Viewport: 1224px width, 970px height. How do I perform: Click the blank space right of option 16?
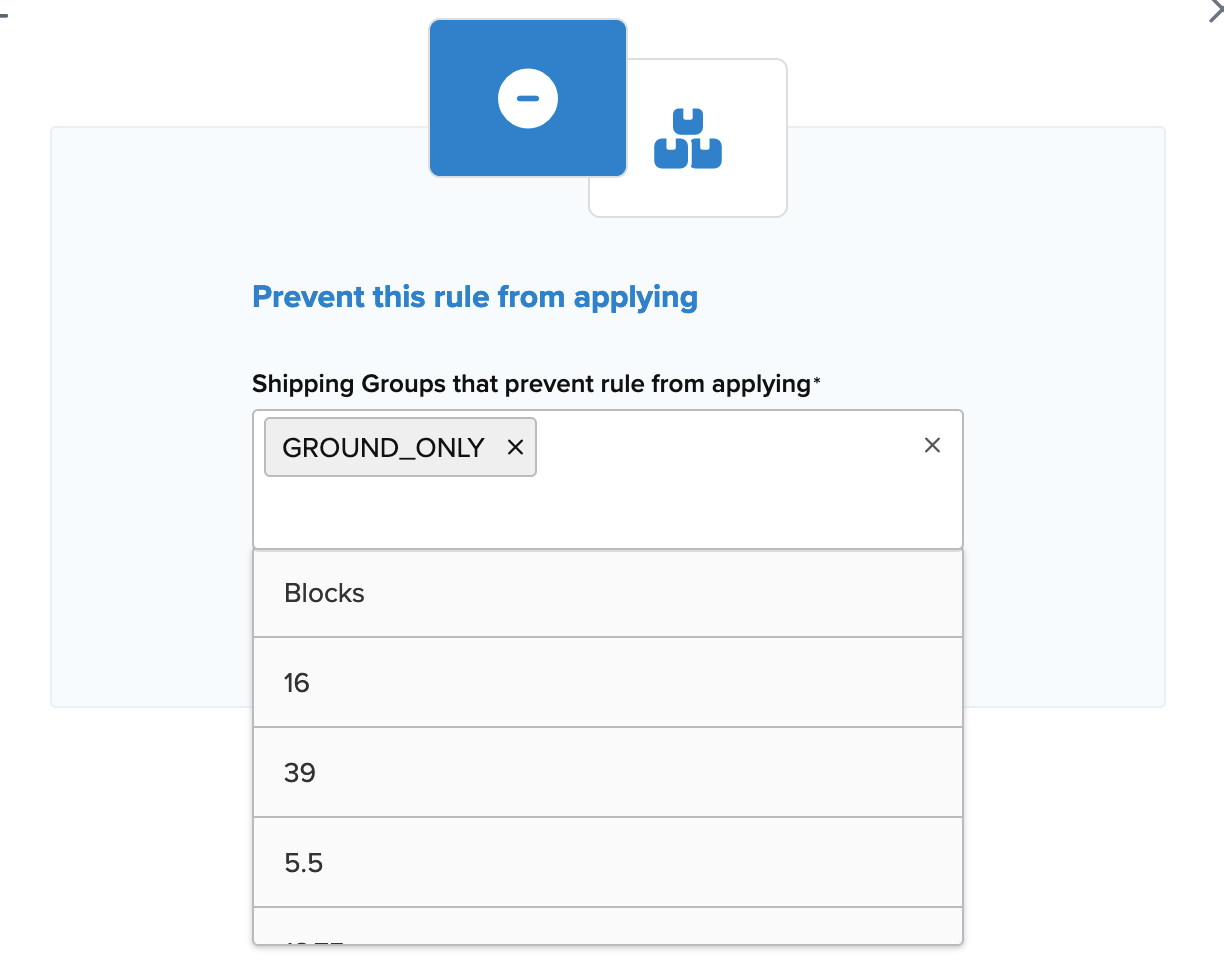(700, 683)
